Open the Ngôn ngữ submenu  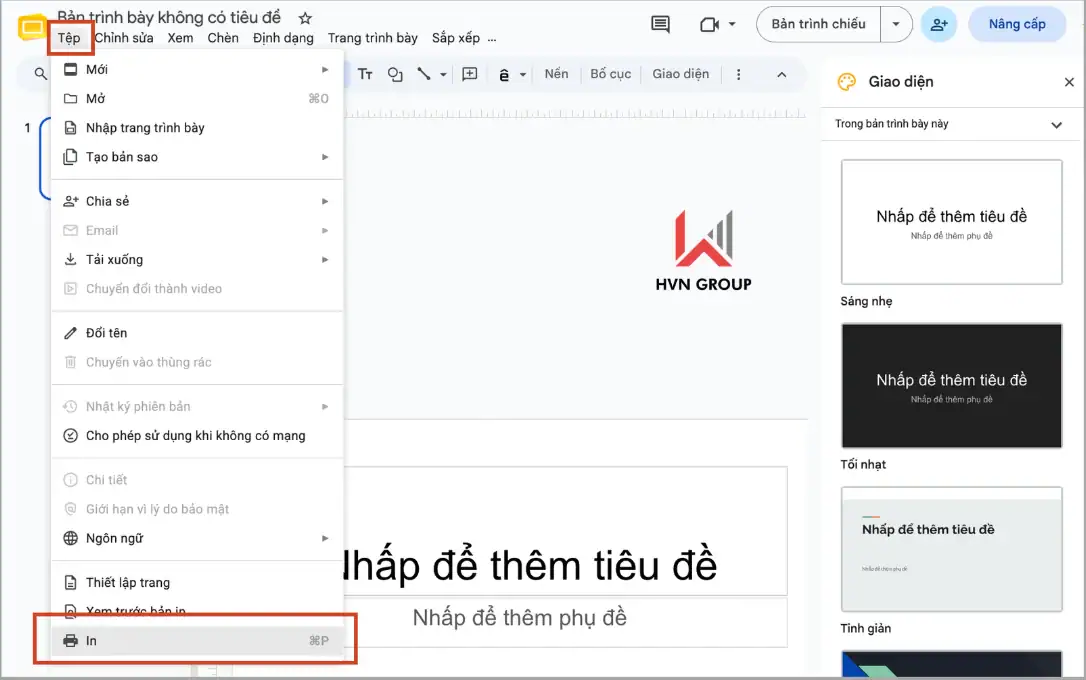[x=197, y=538]
